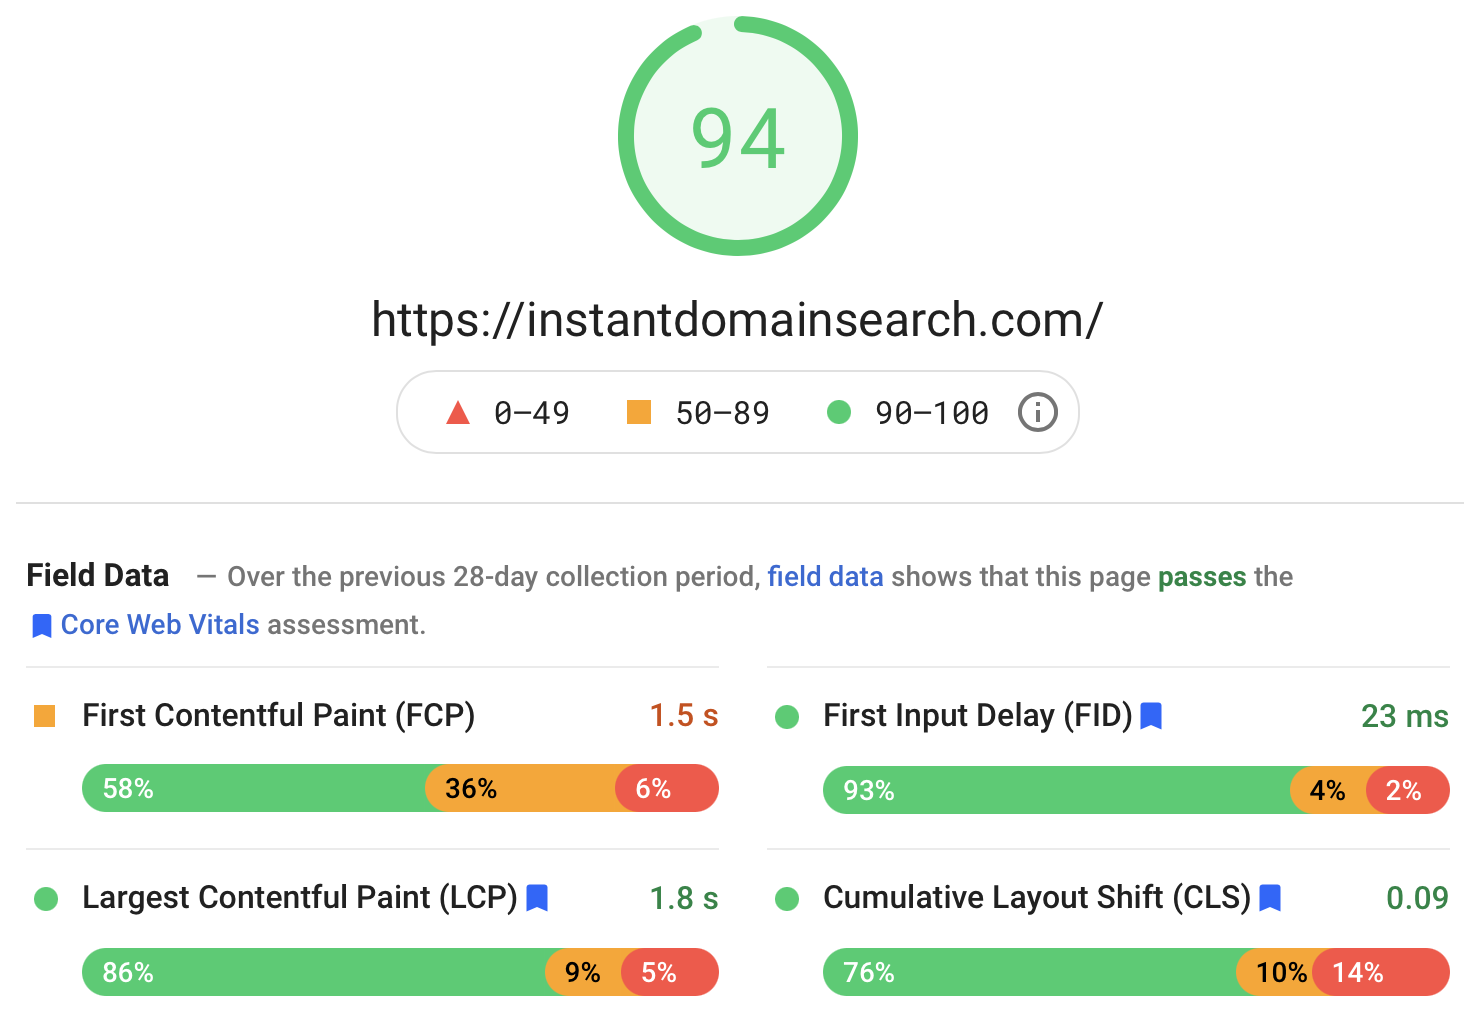Click the instantdomainsearch.com URL text

(737, 320)
